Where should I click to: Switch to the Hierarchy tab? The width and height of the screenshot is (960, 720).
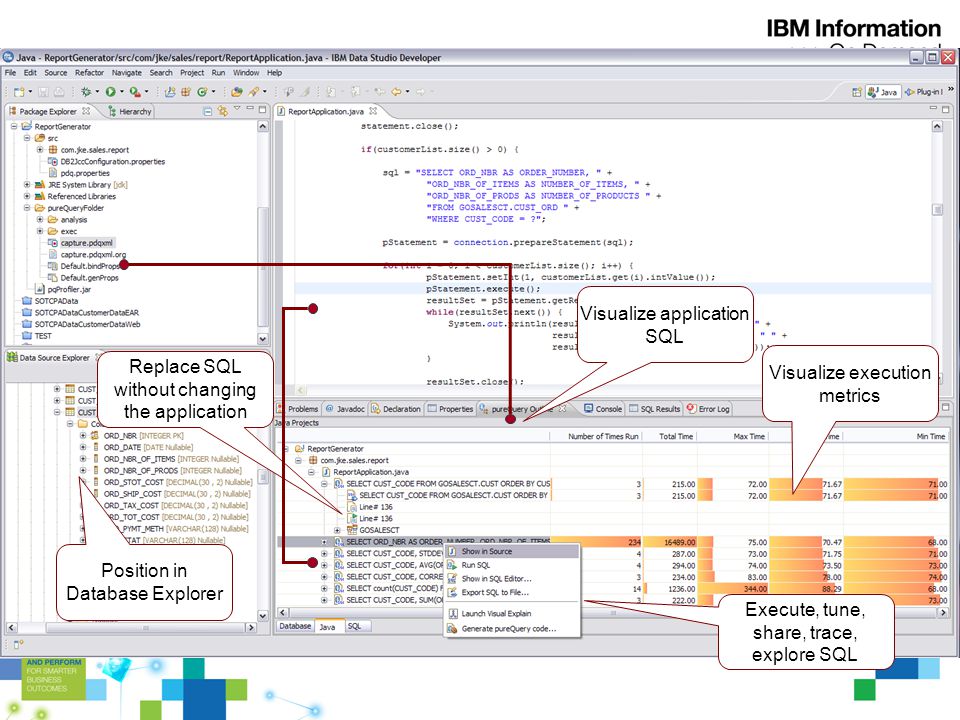coord(129,111)
